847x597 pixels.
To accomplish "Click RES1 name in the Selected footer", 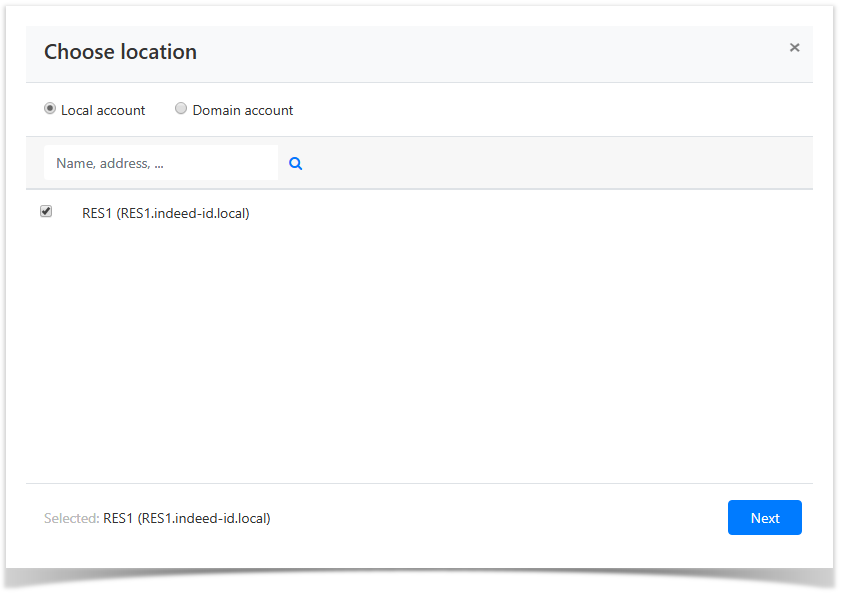I will pos(118,518).
